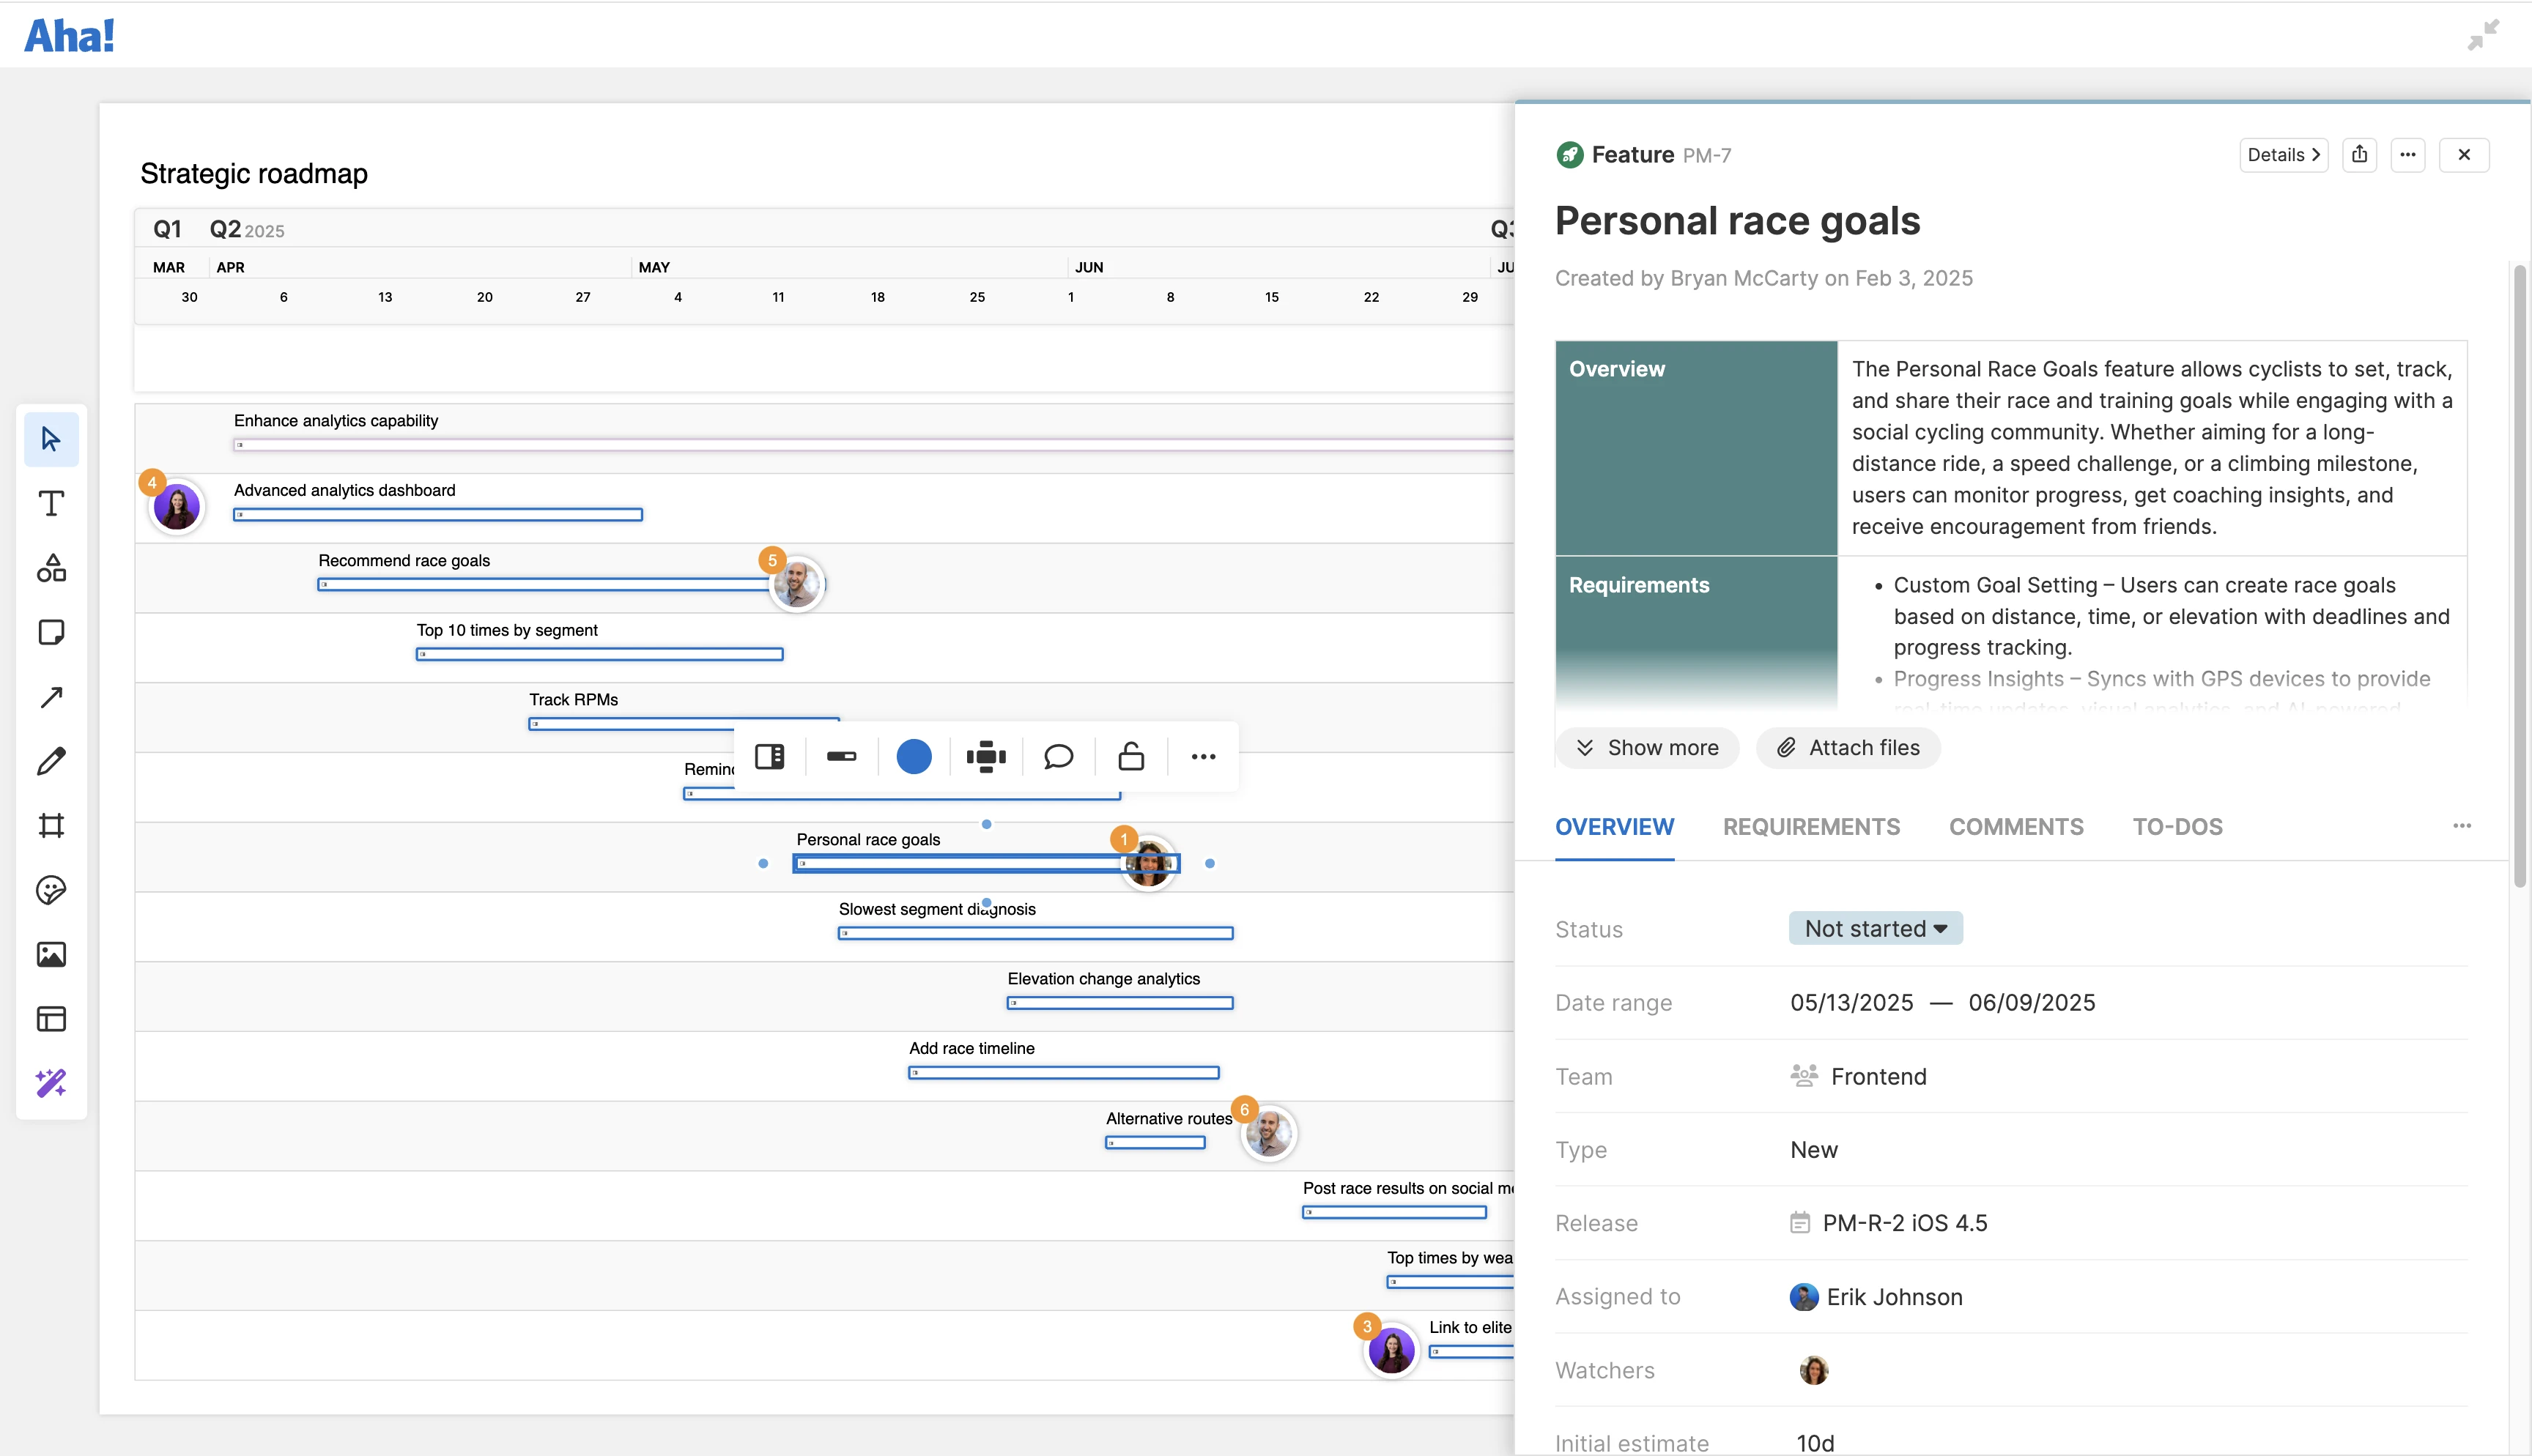Click the Insert image tool
This screenshot has height=1456, width=2532.
(x=51, y=954)
